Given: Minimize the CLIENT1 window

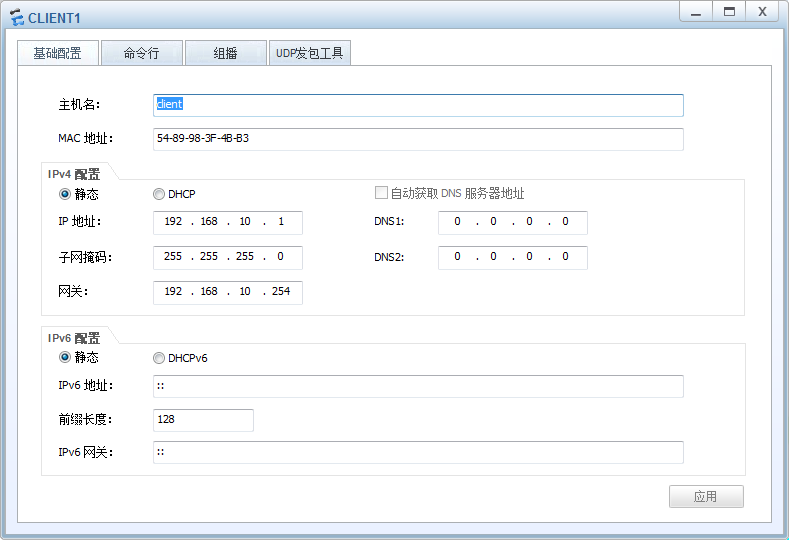Looking at the screenshot, I should coord(696,12).
